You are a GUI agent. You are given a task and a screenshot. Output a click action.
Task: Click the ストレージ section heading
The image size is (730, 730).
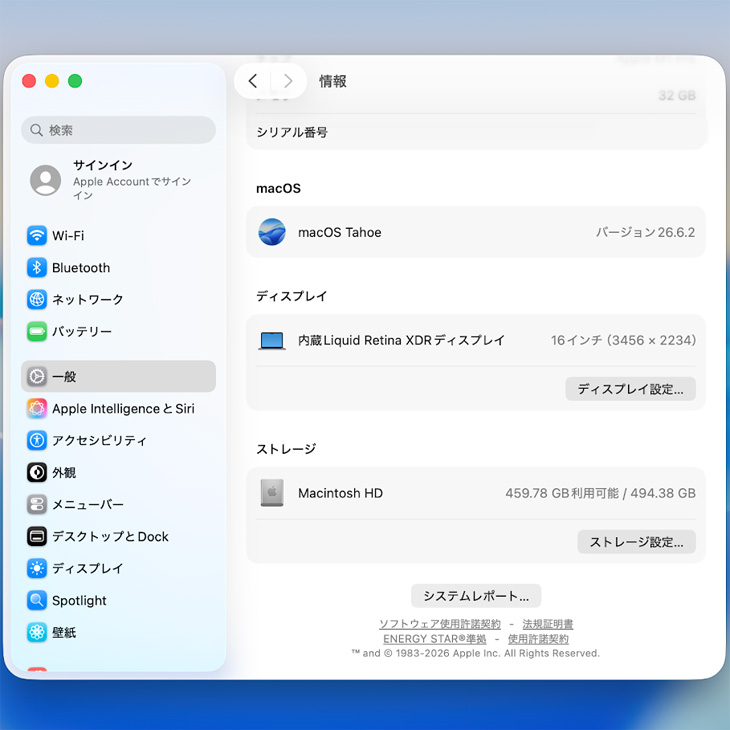click(x=286, y=449)
